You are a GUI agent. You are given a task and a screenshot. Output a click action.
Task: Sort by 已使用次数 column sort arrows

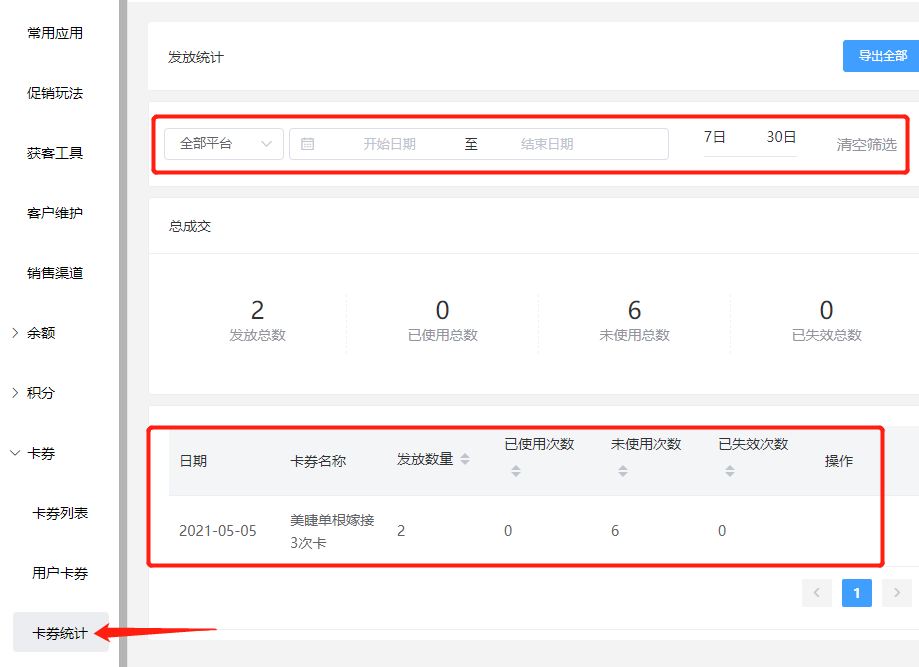click(516, 471)
